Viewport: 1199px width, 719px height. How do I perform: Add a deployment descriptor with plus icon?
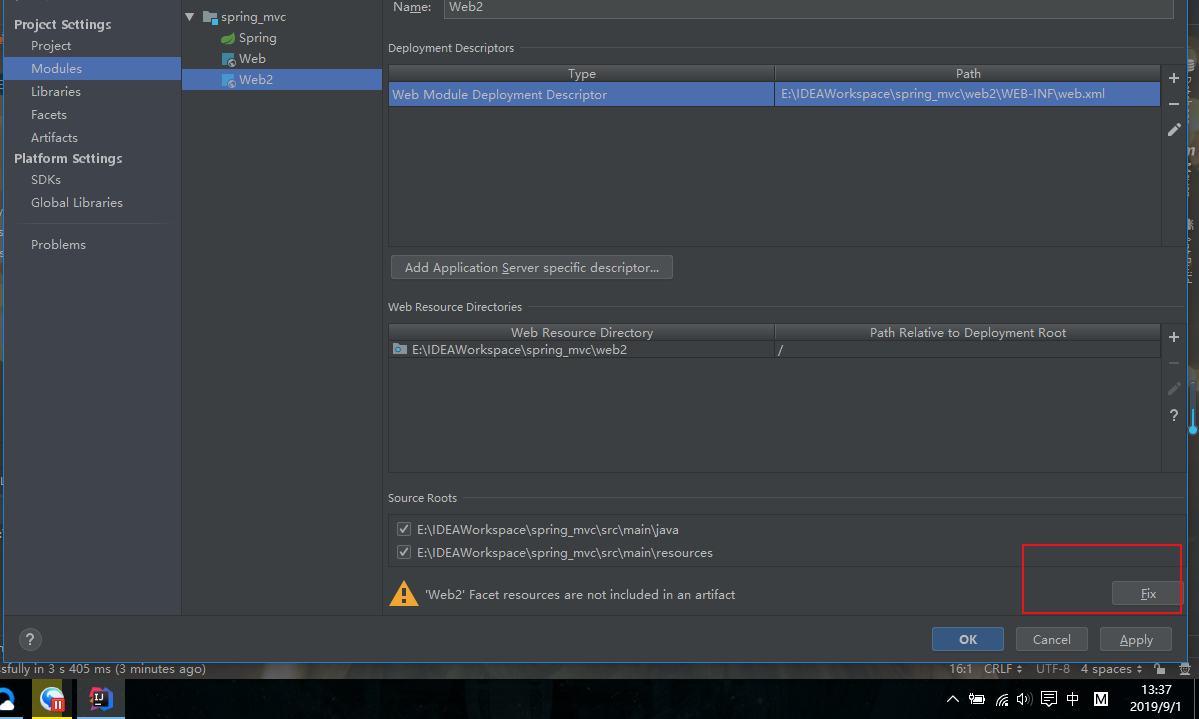point(1174,78)
